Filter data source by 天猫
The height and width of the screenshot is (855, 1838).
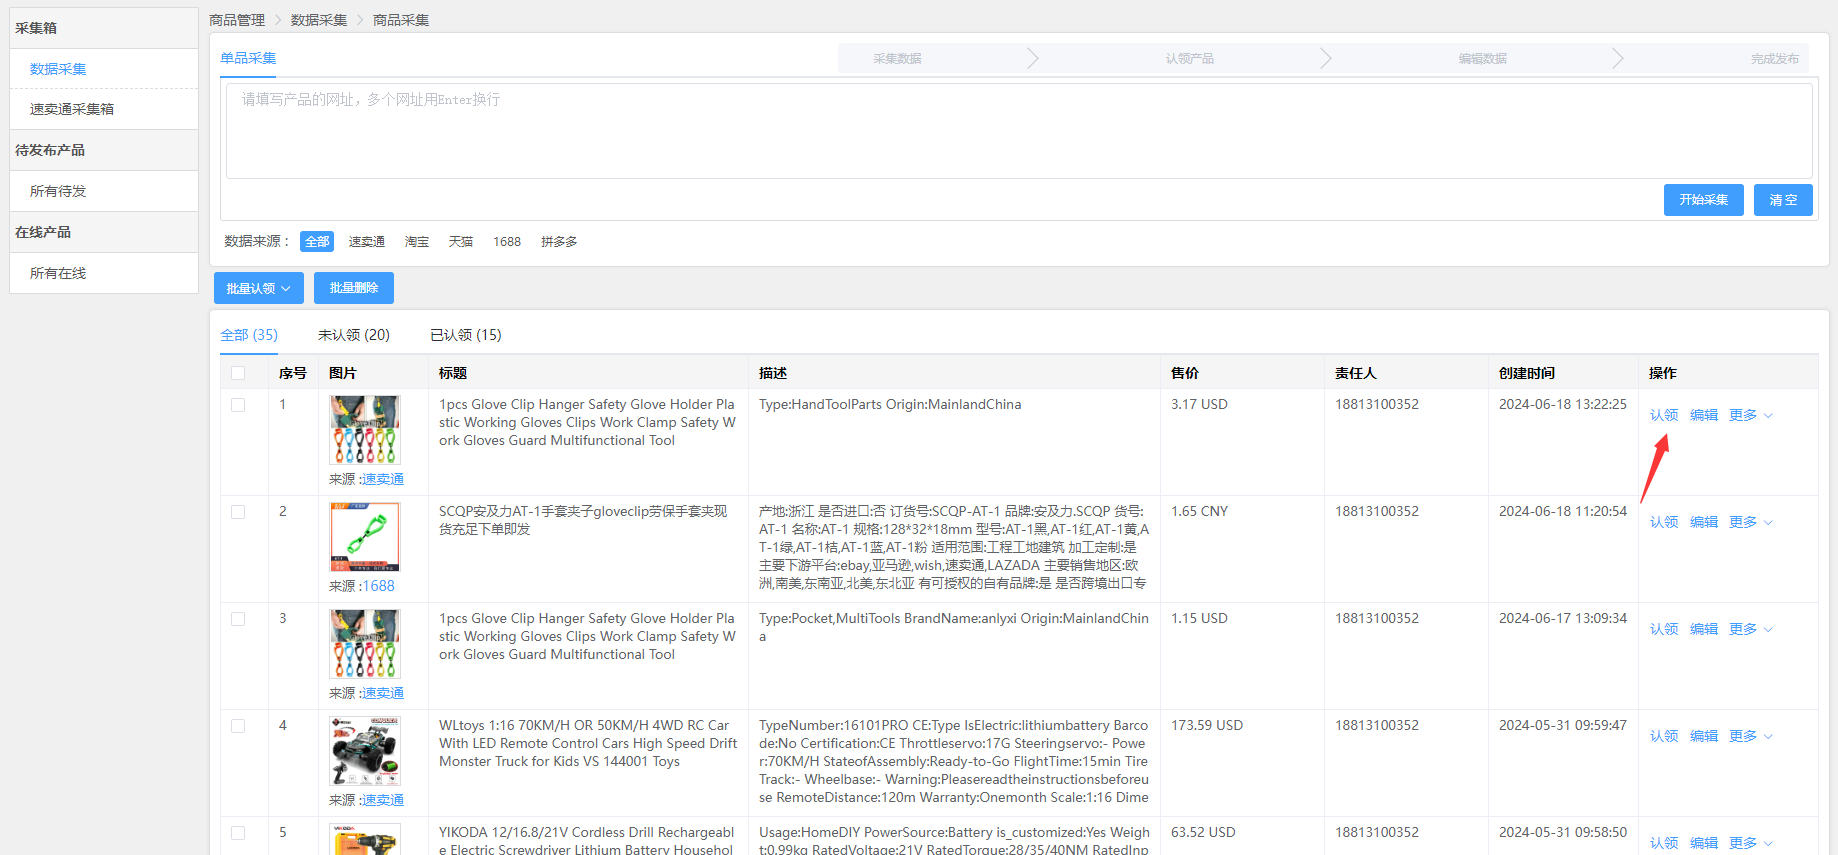click(x=461, y=242)
